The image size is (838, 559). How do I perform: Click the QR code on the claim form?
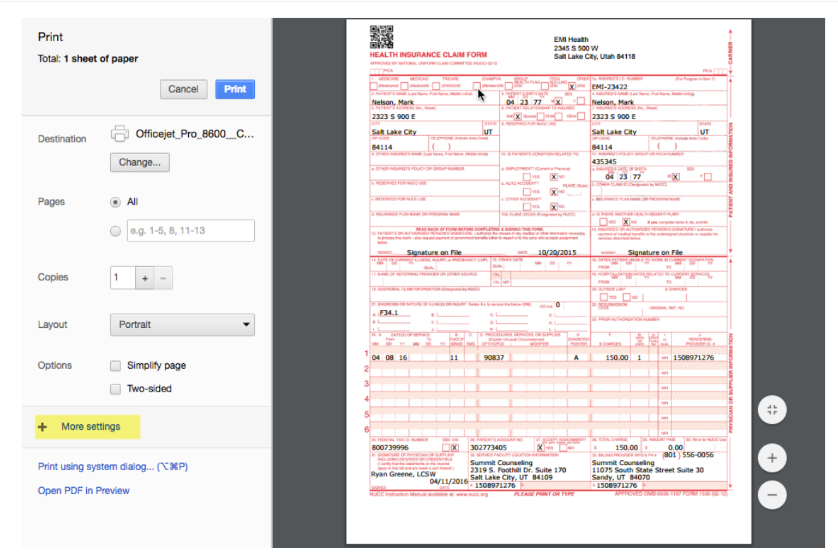coord(382,37)
